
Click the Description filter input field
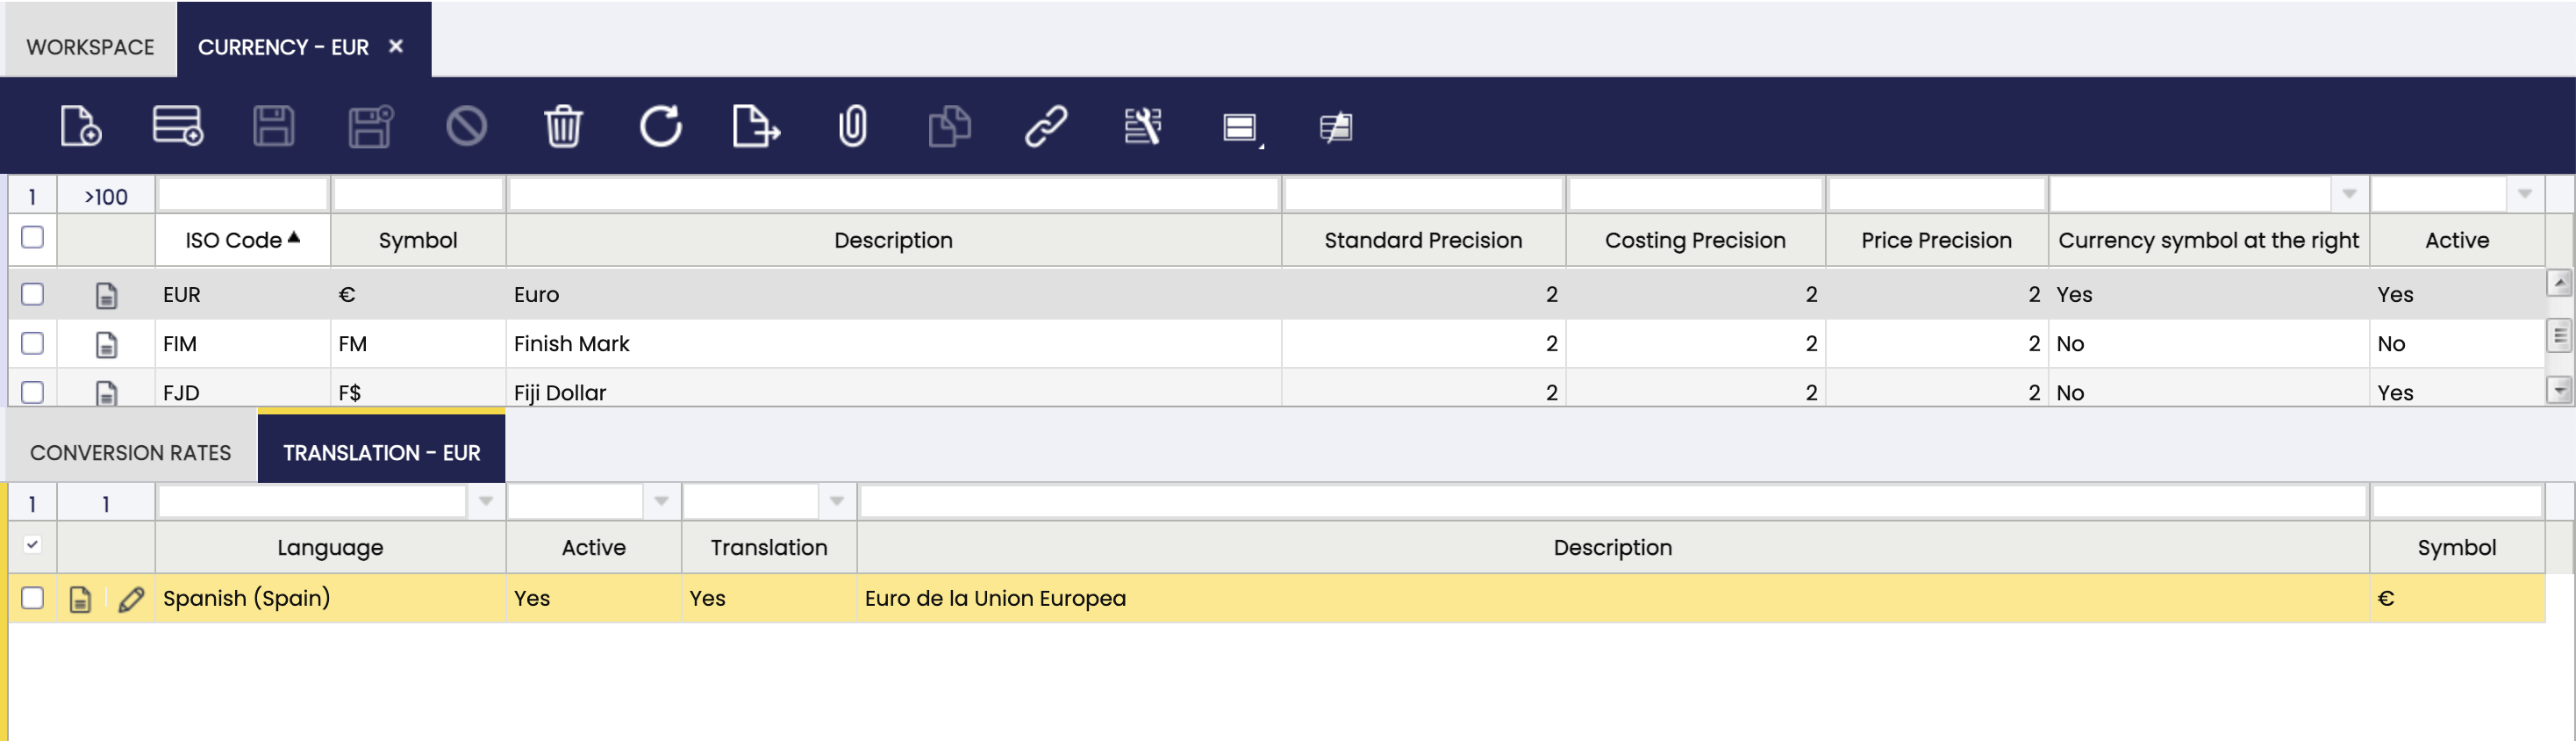point(893,194)
